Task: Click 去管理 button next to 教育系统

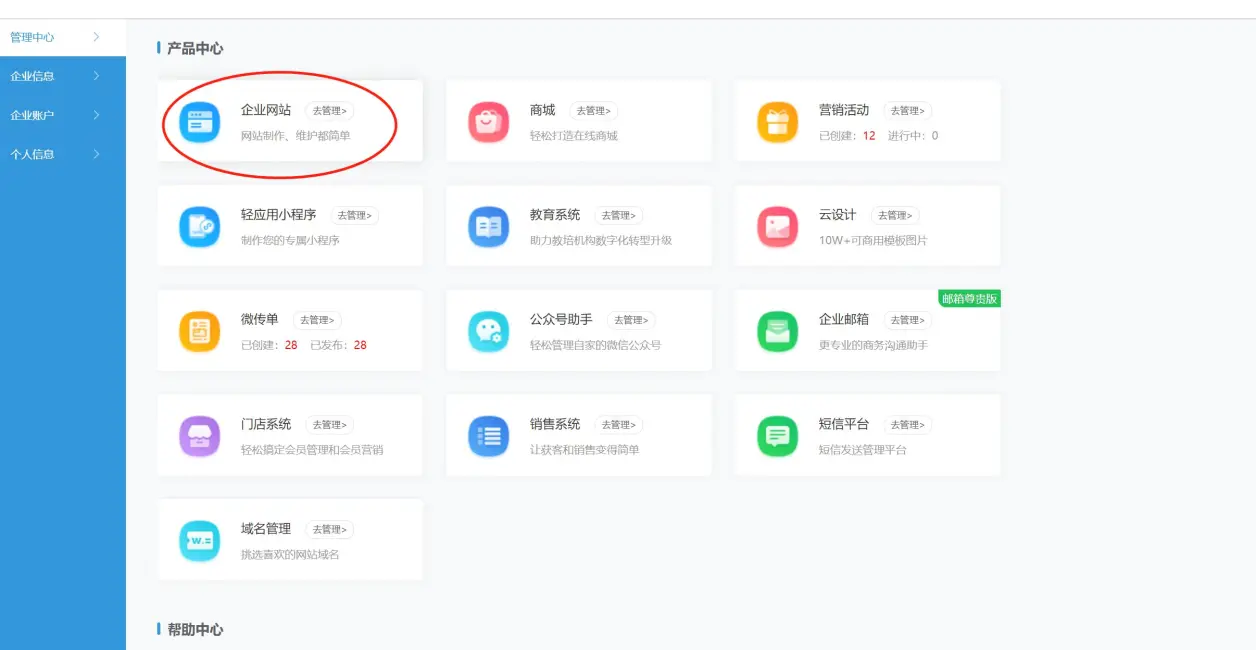Action: click(619, 216)
